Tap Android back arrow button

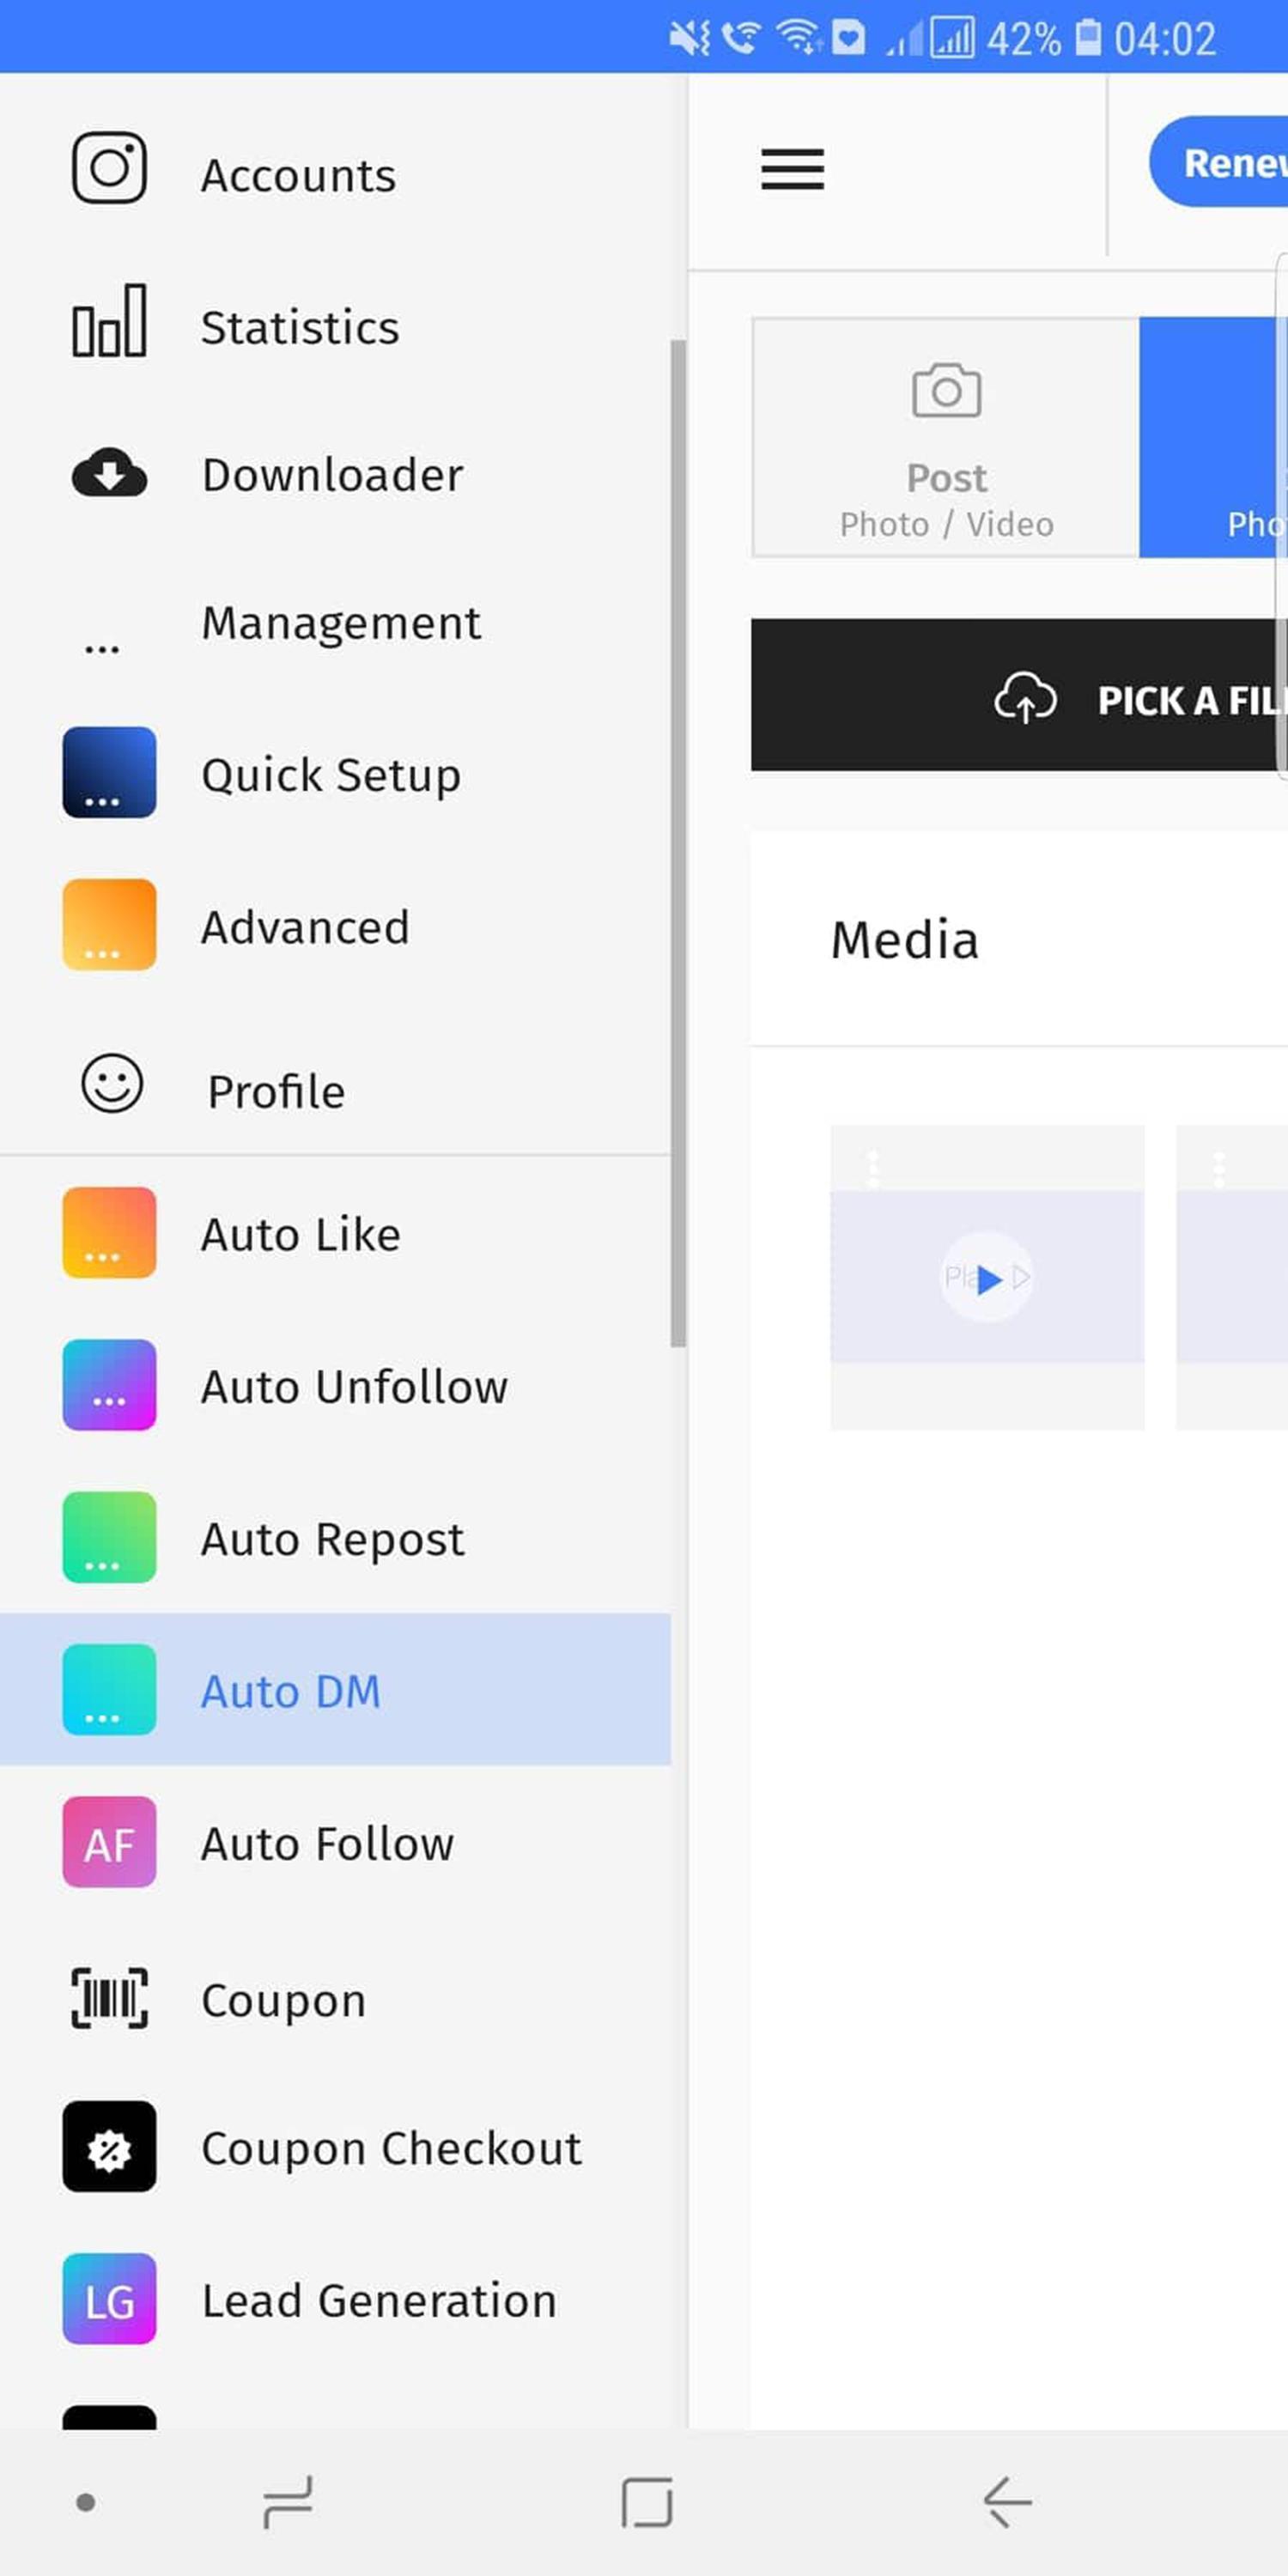click(1007, 2502)
